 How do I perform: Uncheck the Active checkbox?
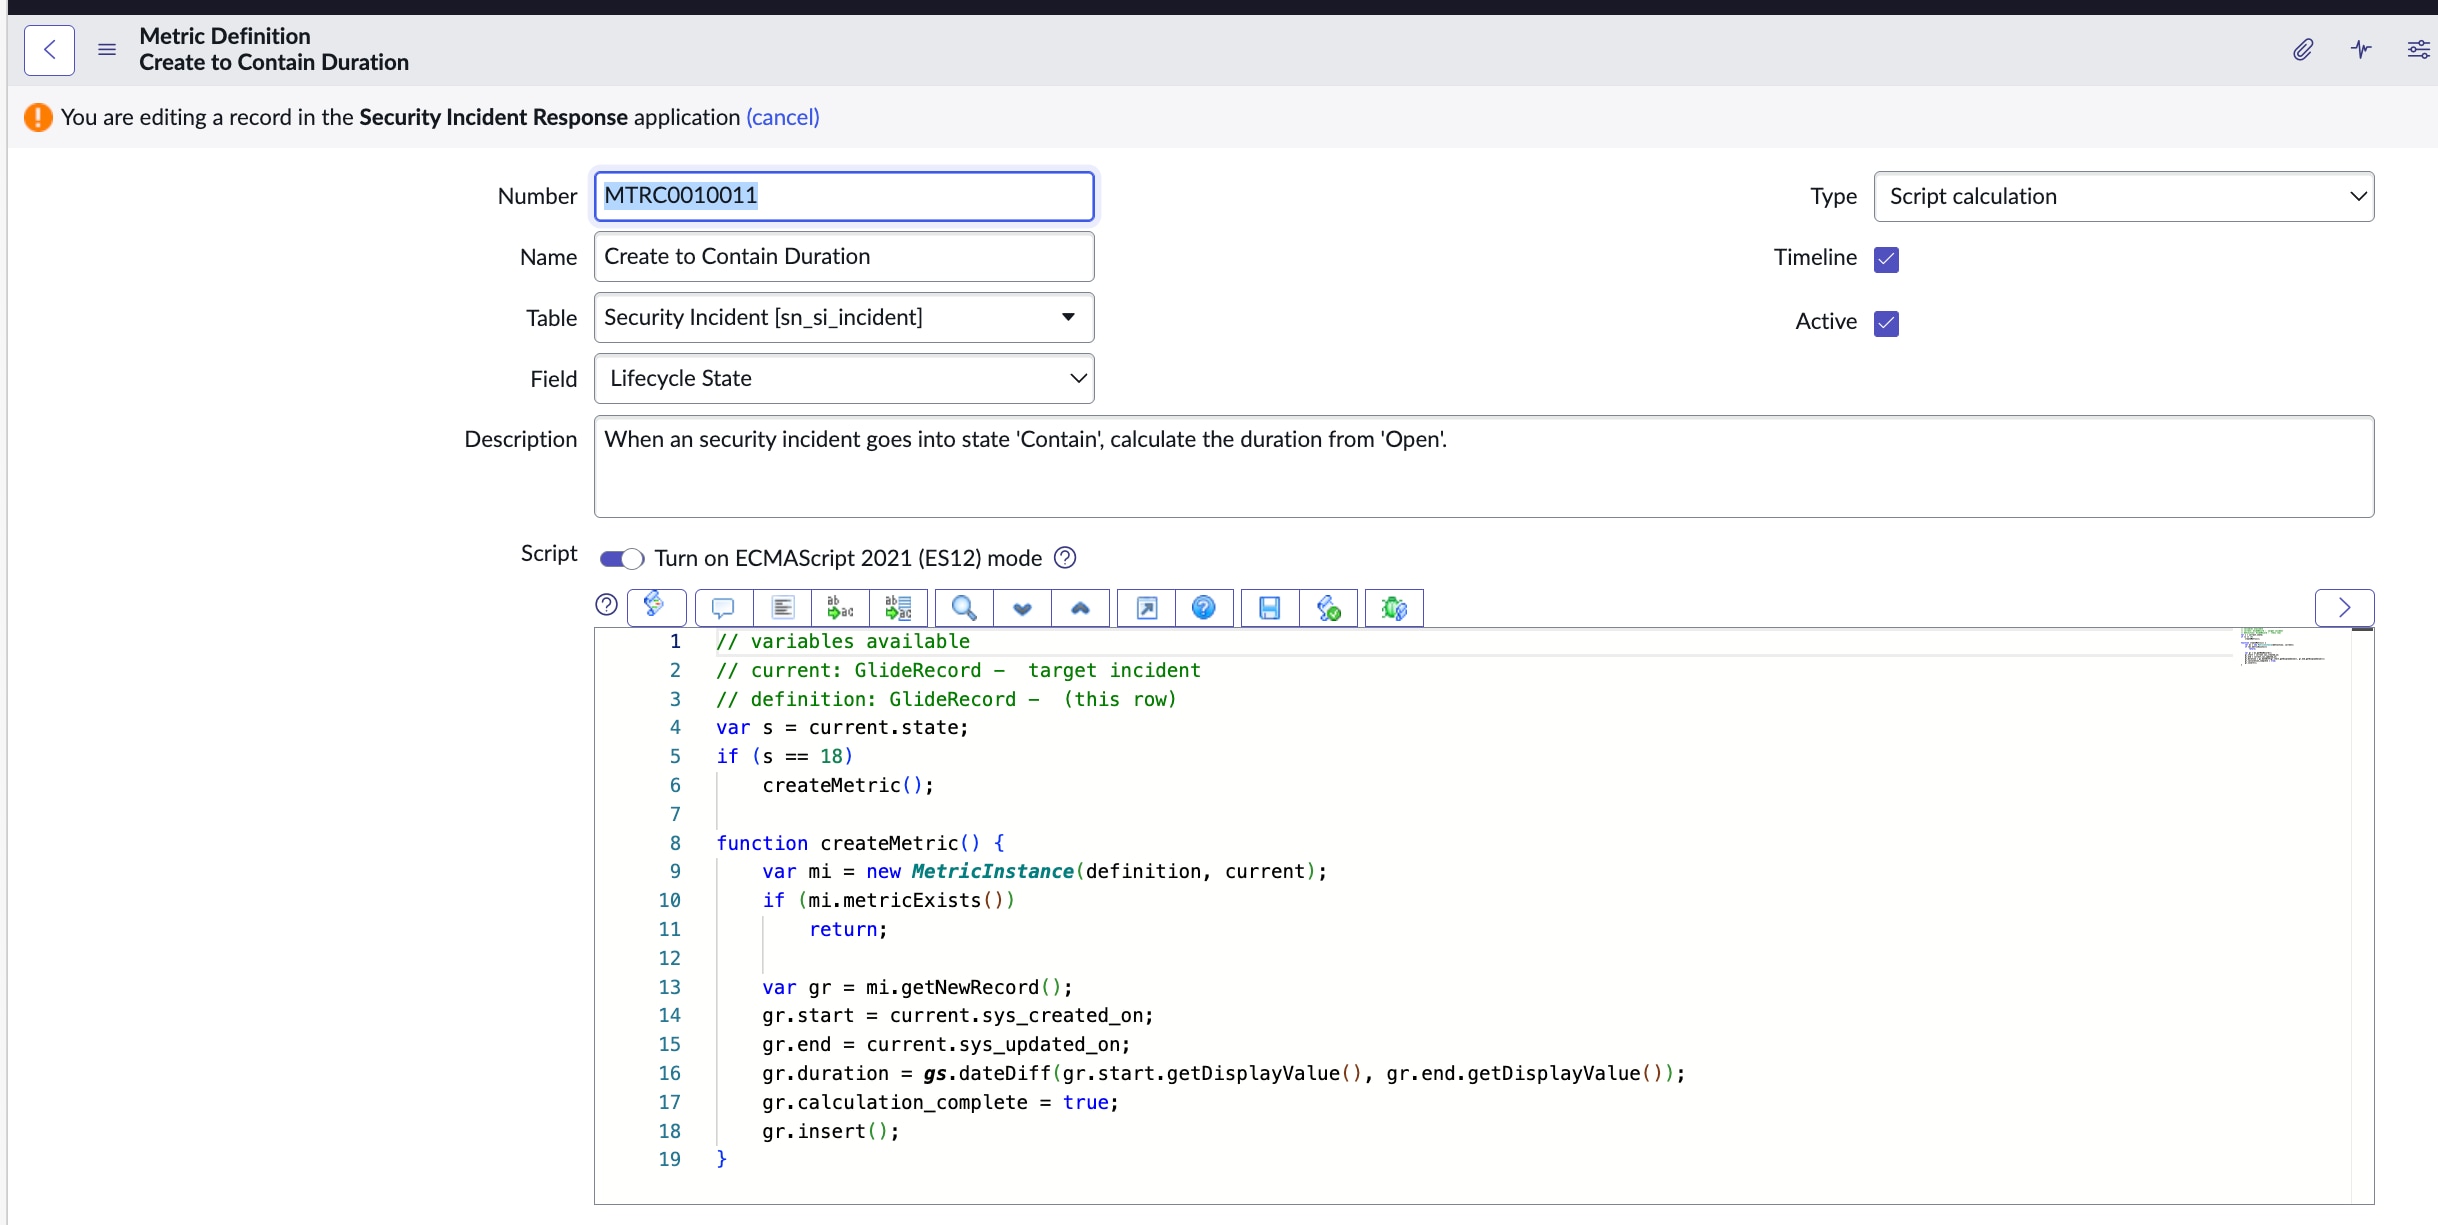click(x=1886, y=323)
